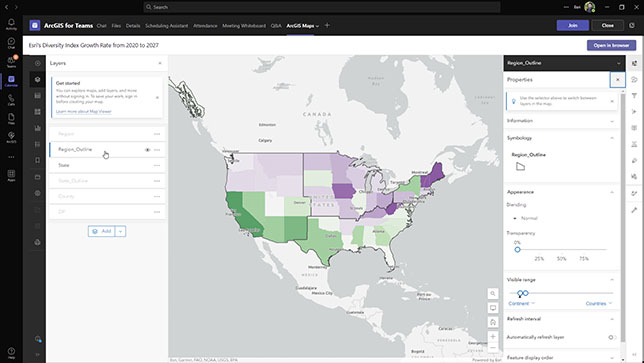
Task: Expand the dark toolbar with double chevron
Action: (x=37, y=354)
